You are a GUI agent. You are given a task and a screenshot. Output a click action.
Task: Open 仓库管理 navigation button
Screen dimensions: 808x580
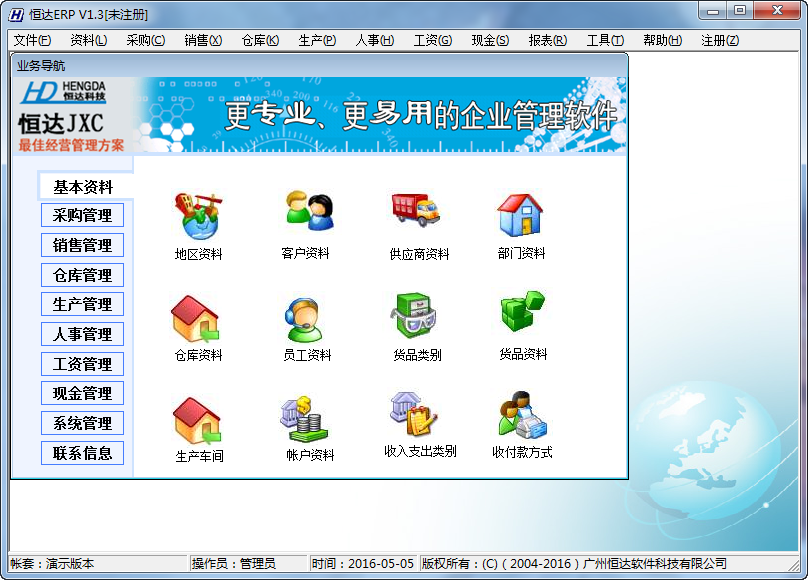[82, 275]
